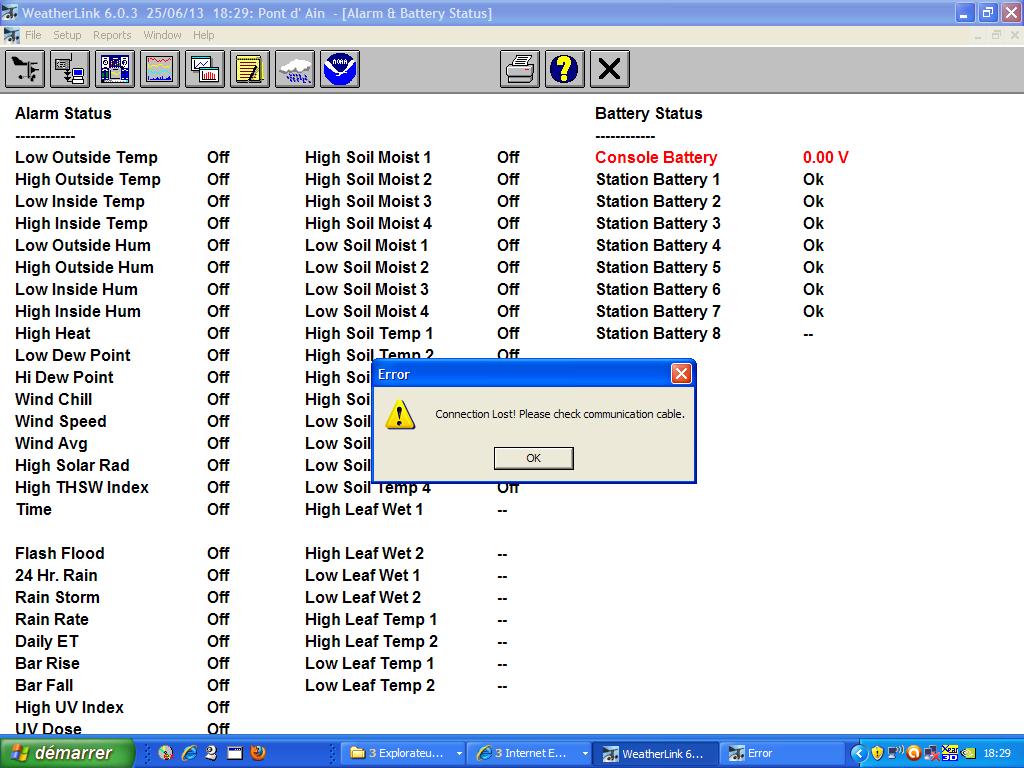The image size is (1024, 768).
Task: Click the High Leaf Wet 1 label
Action: point(364,510)
